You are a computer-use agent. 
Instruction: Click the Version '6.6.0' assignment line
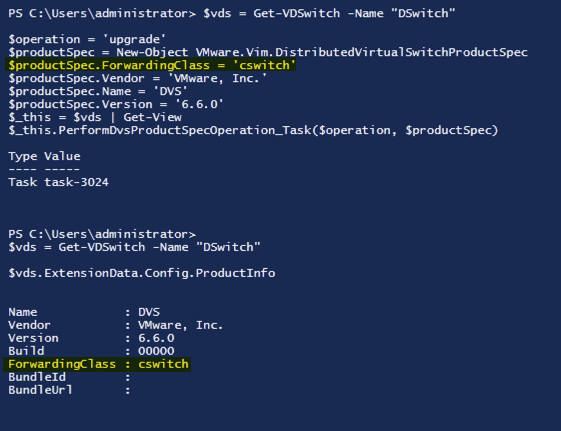tap(116, 104)
